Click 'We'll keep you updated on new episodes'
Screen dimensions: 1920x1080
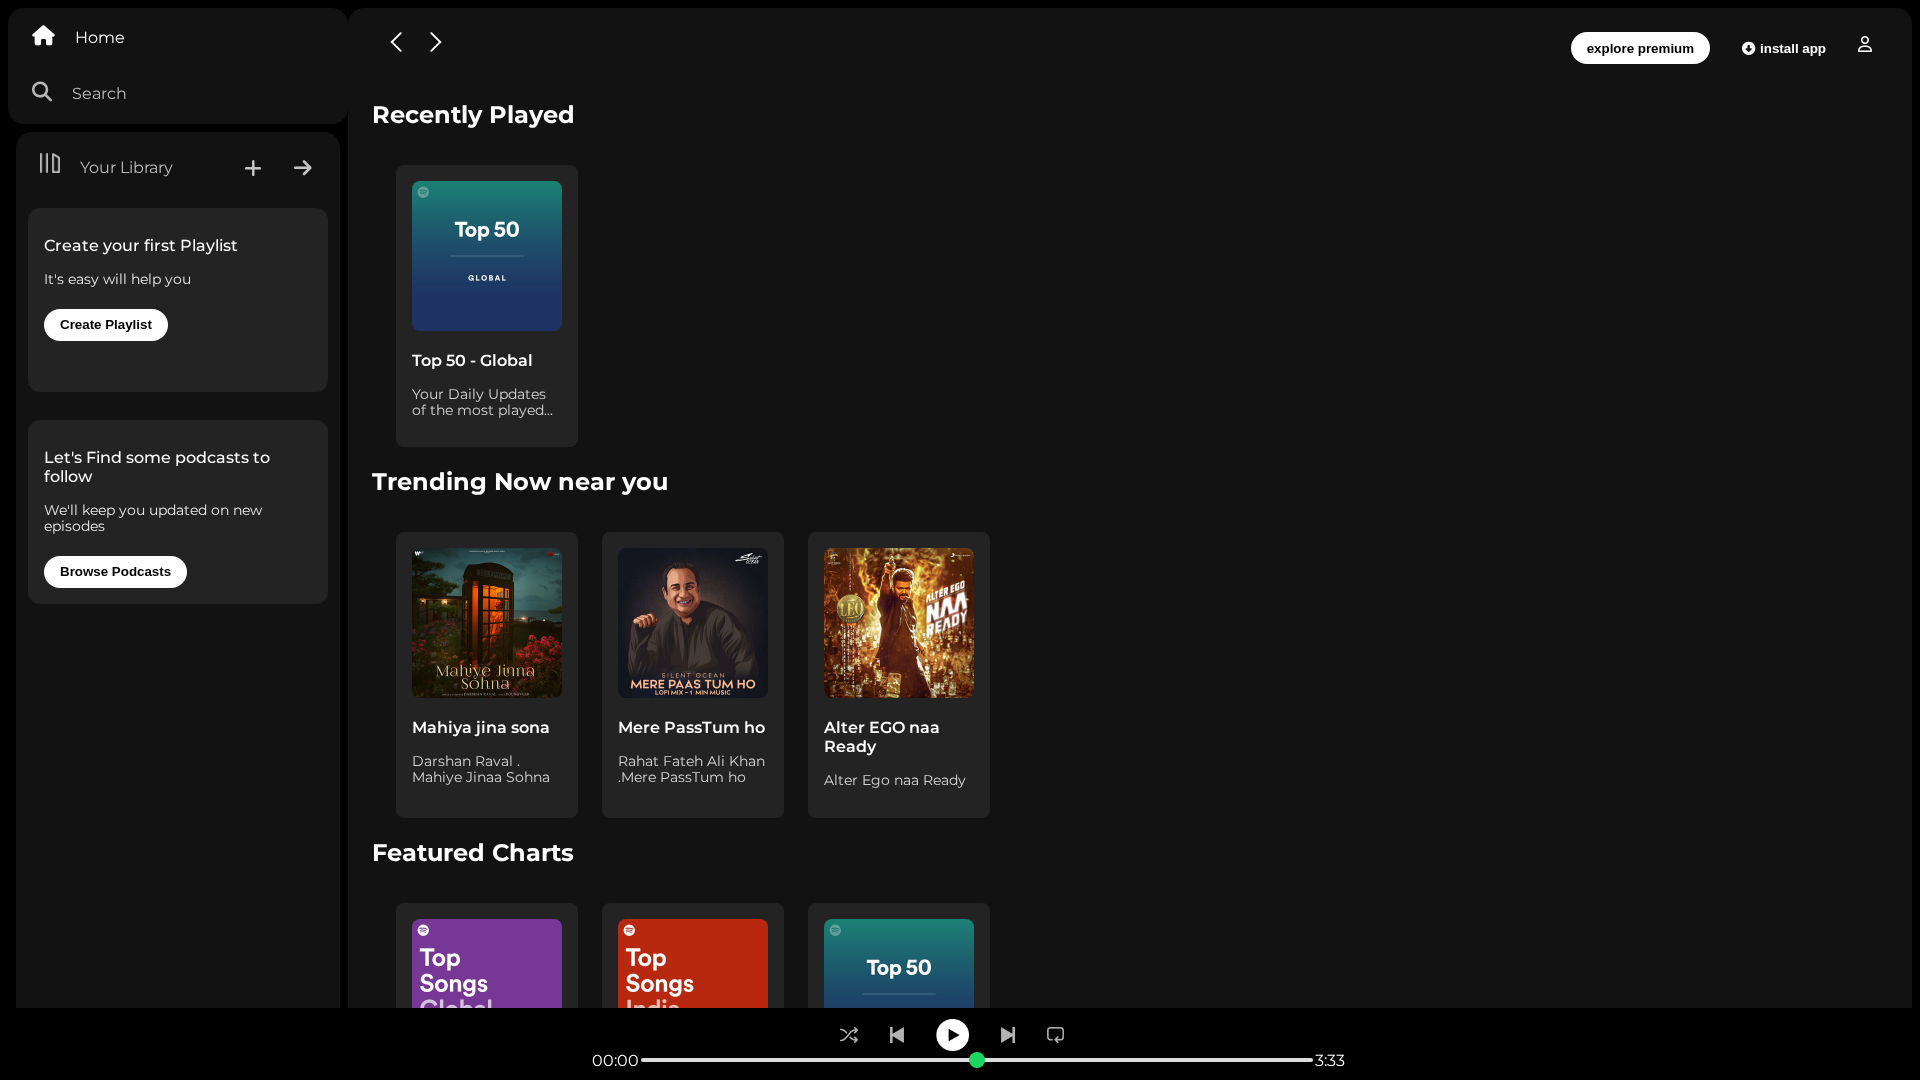click(x=153, y=518)
